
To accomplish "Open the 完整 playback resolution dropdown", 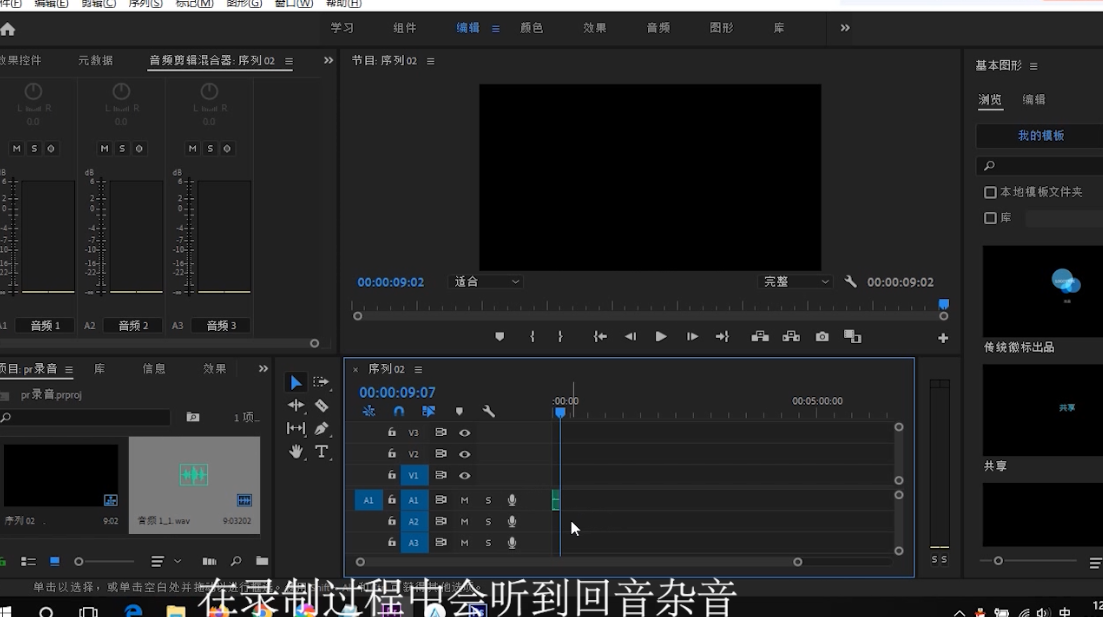I will coord(795,281).
